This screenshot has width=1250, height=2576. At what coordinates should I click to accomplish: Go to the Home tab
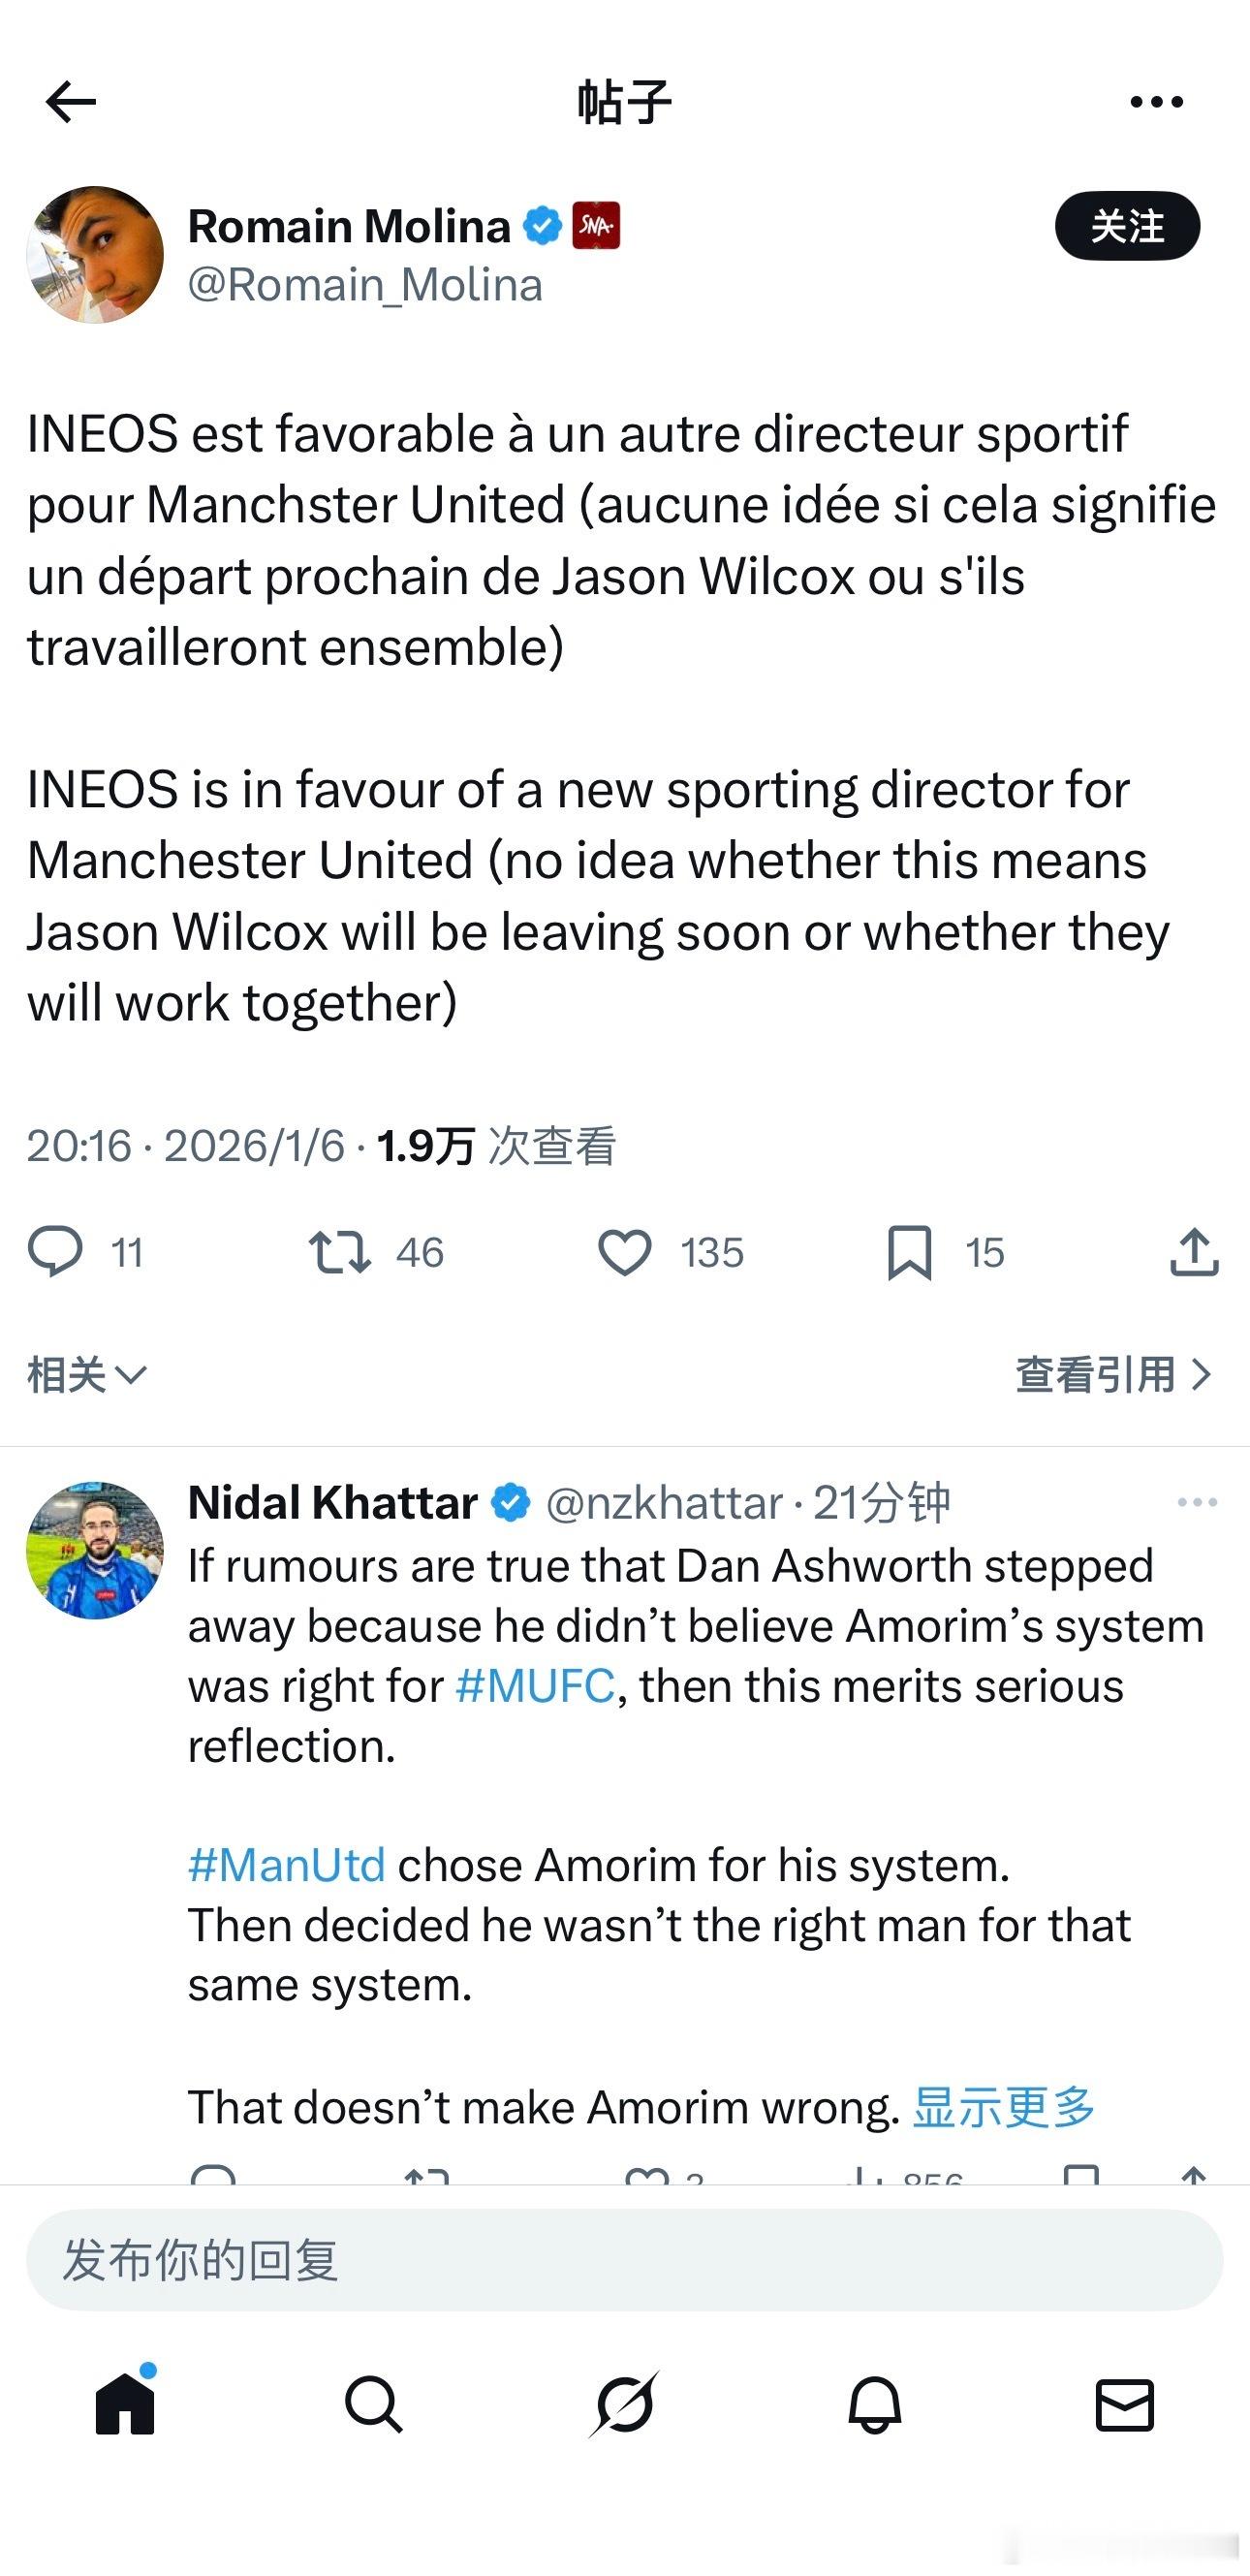pos(125,2405)
